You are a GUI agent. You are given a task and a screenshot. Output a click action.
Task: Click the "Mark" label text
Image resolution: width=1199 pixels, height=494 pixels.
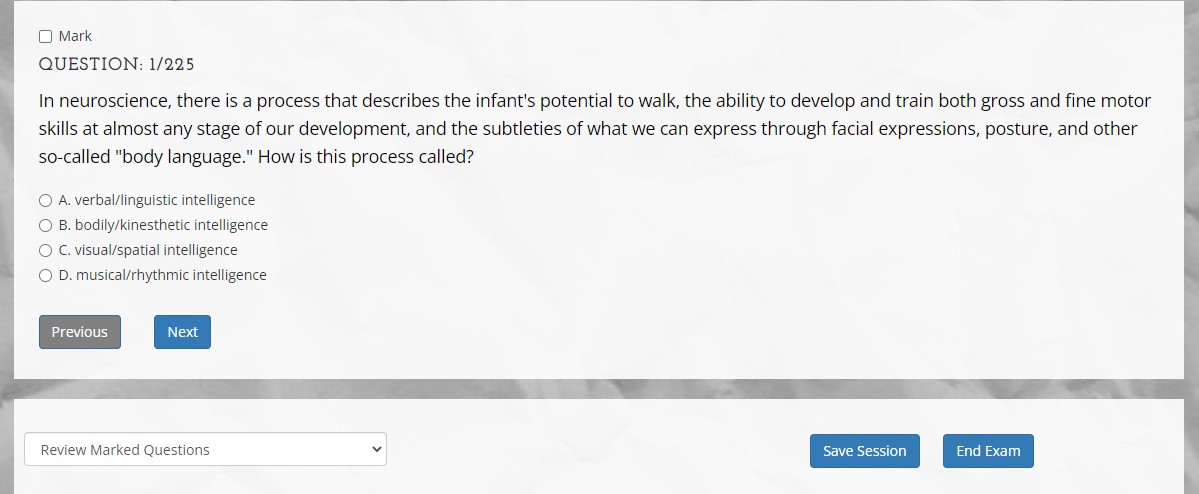pos(75,36)
